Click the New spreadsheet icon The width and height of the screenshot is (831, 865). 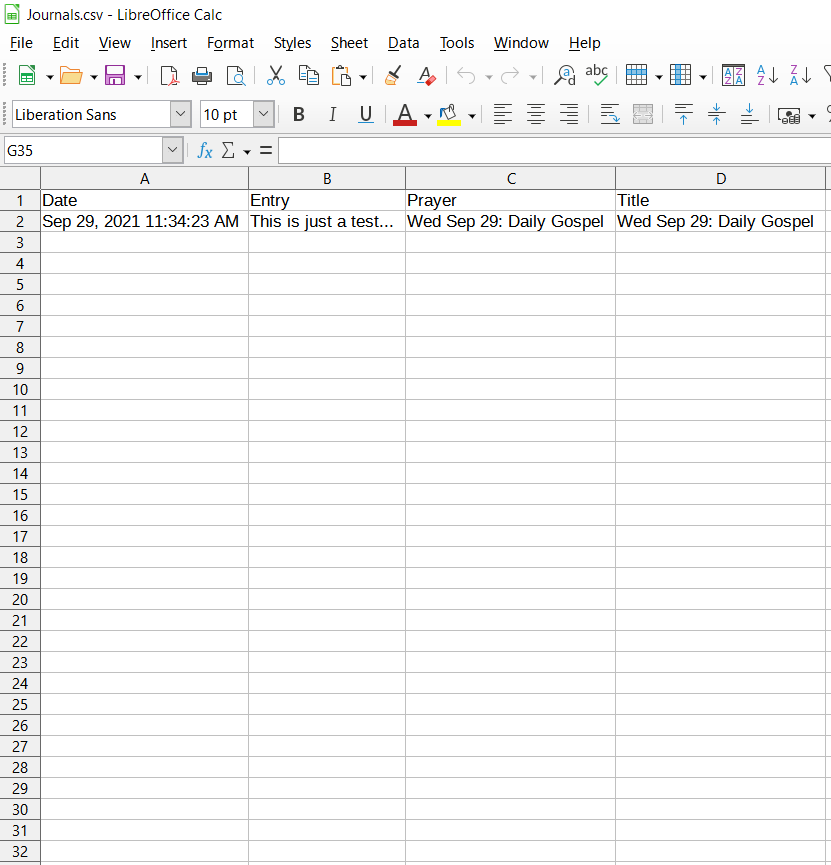26,76
